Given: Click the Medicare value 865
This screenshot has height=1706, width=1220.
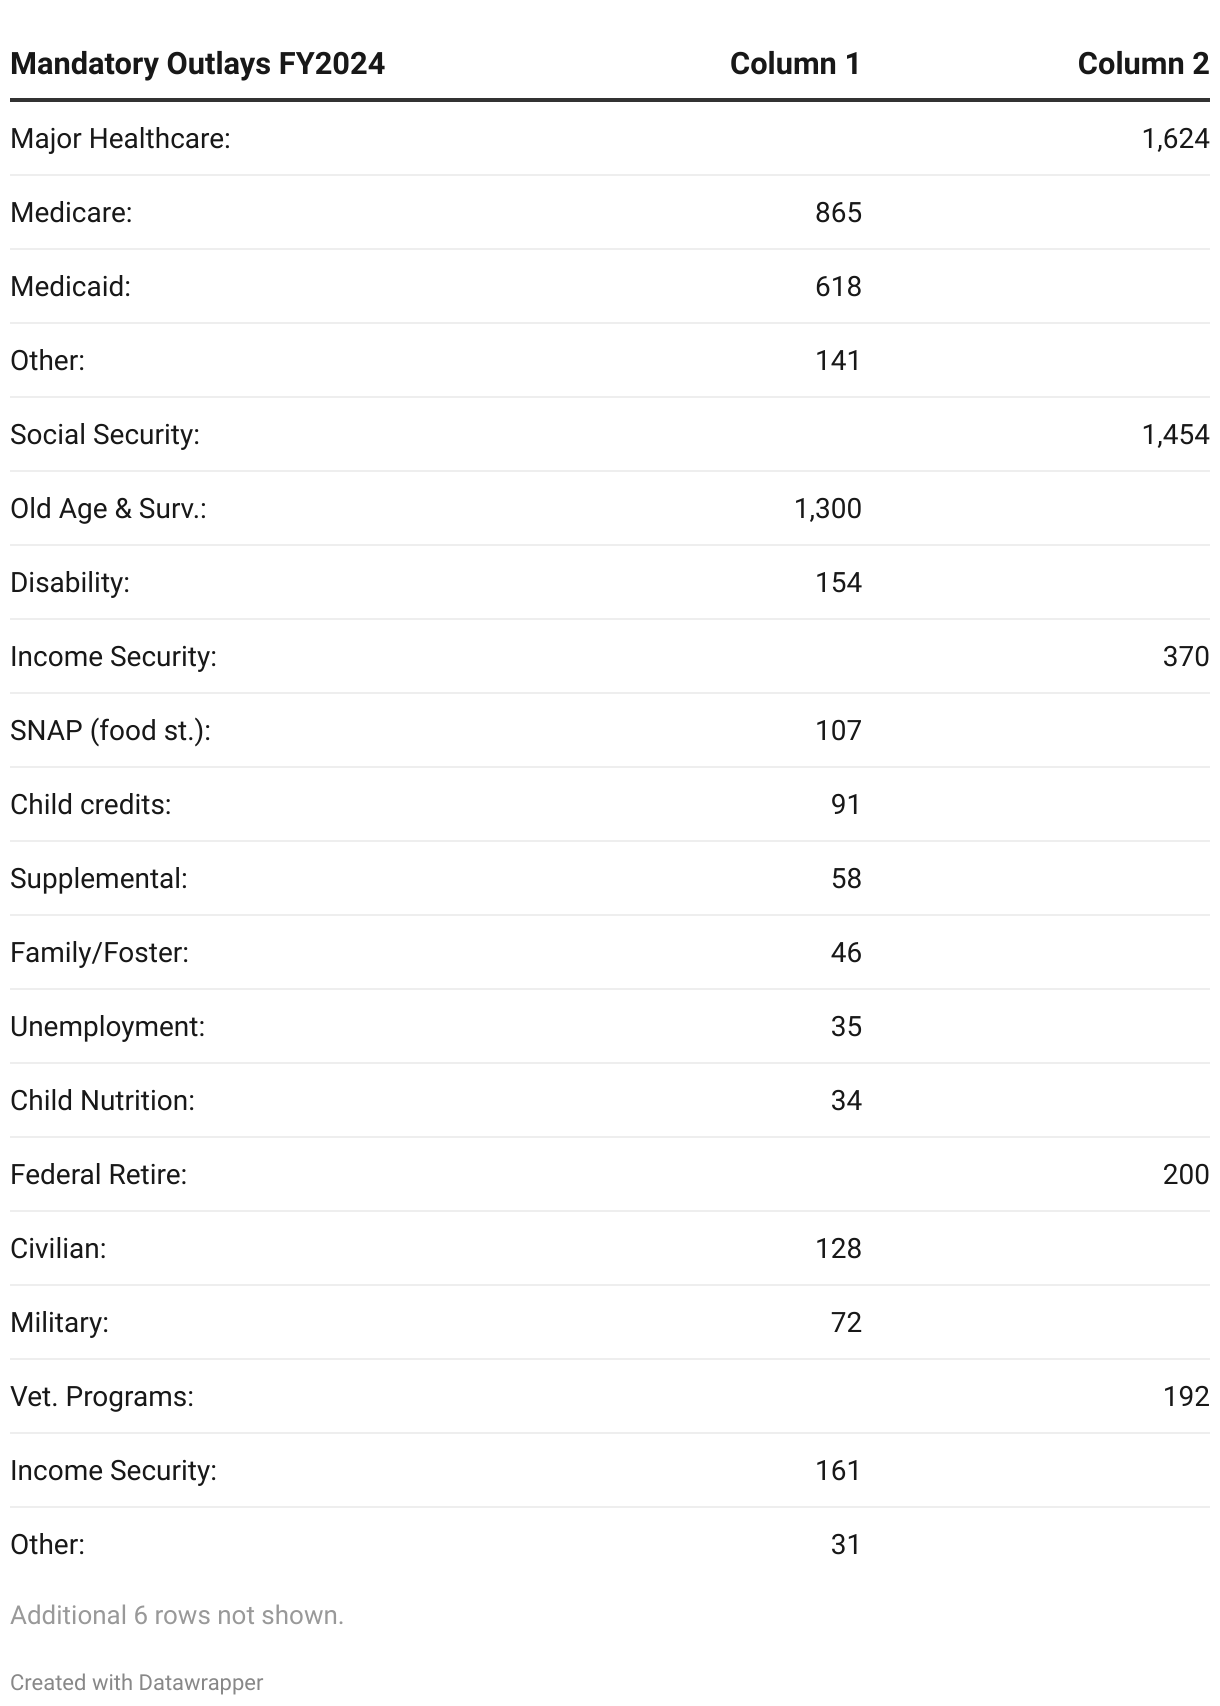Looking at the screenshot, I should coord(837,213).
